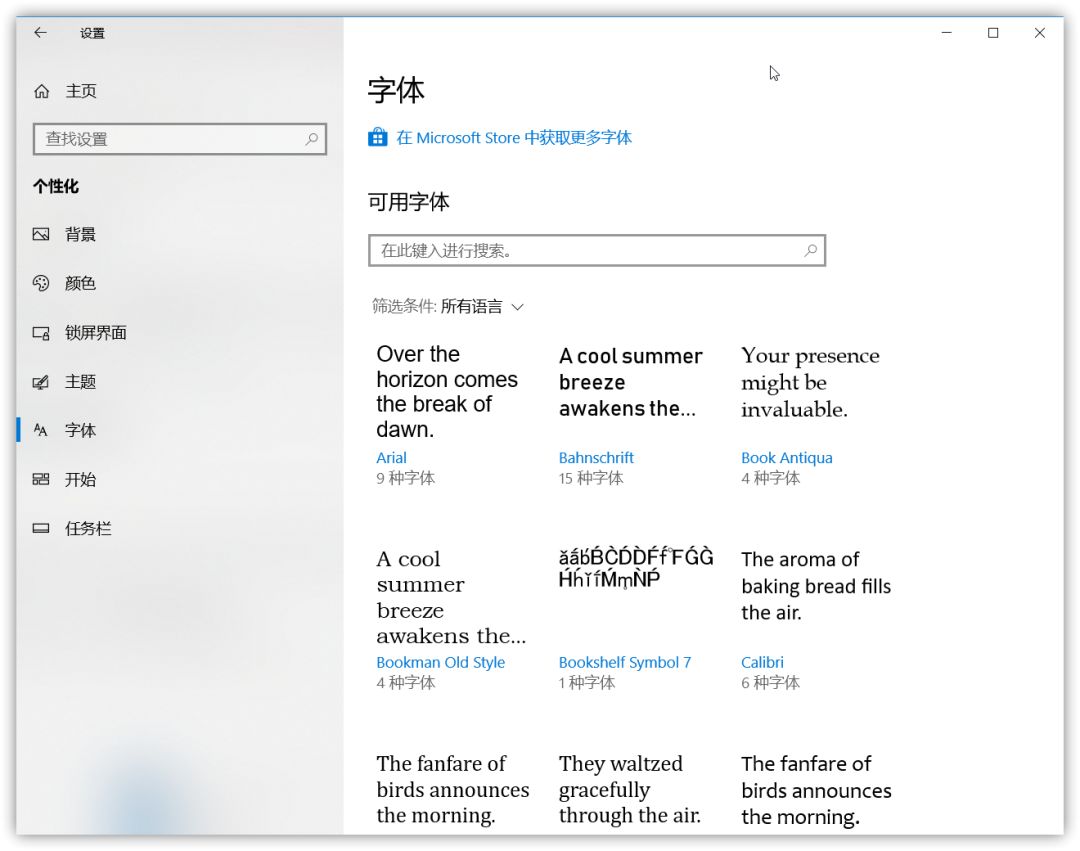Click Bookshelf Symbol 7 glyph preview

pyautogui.click(x=636, y=568)
